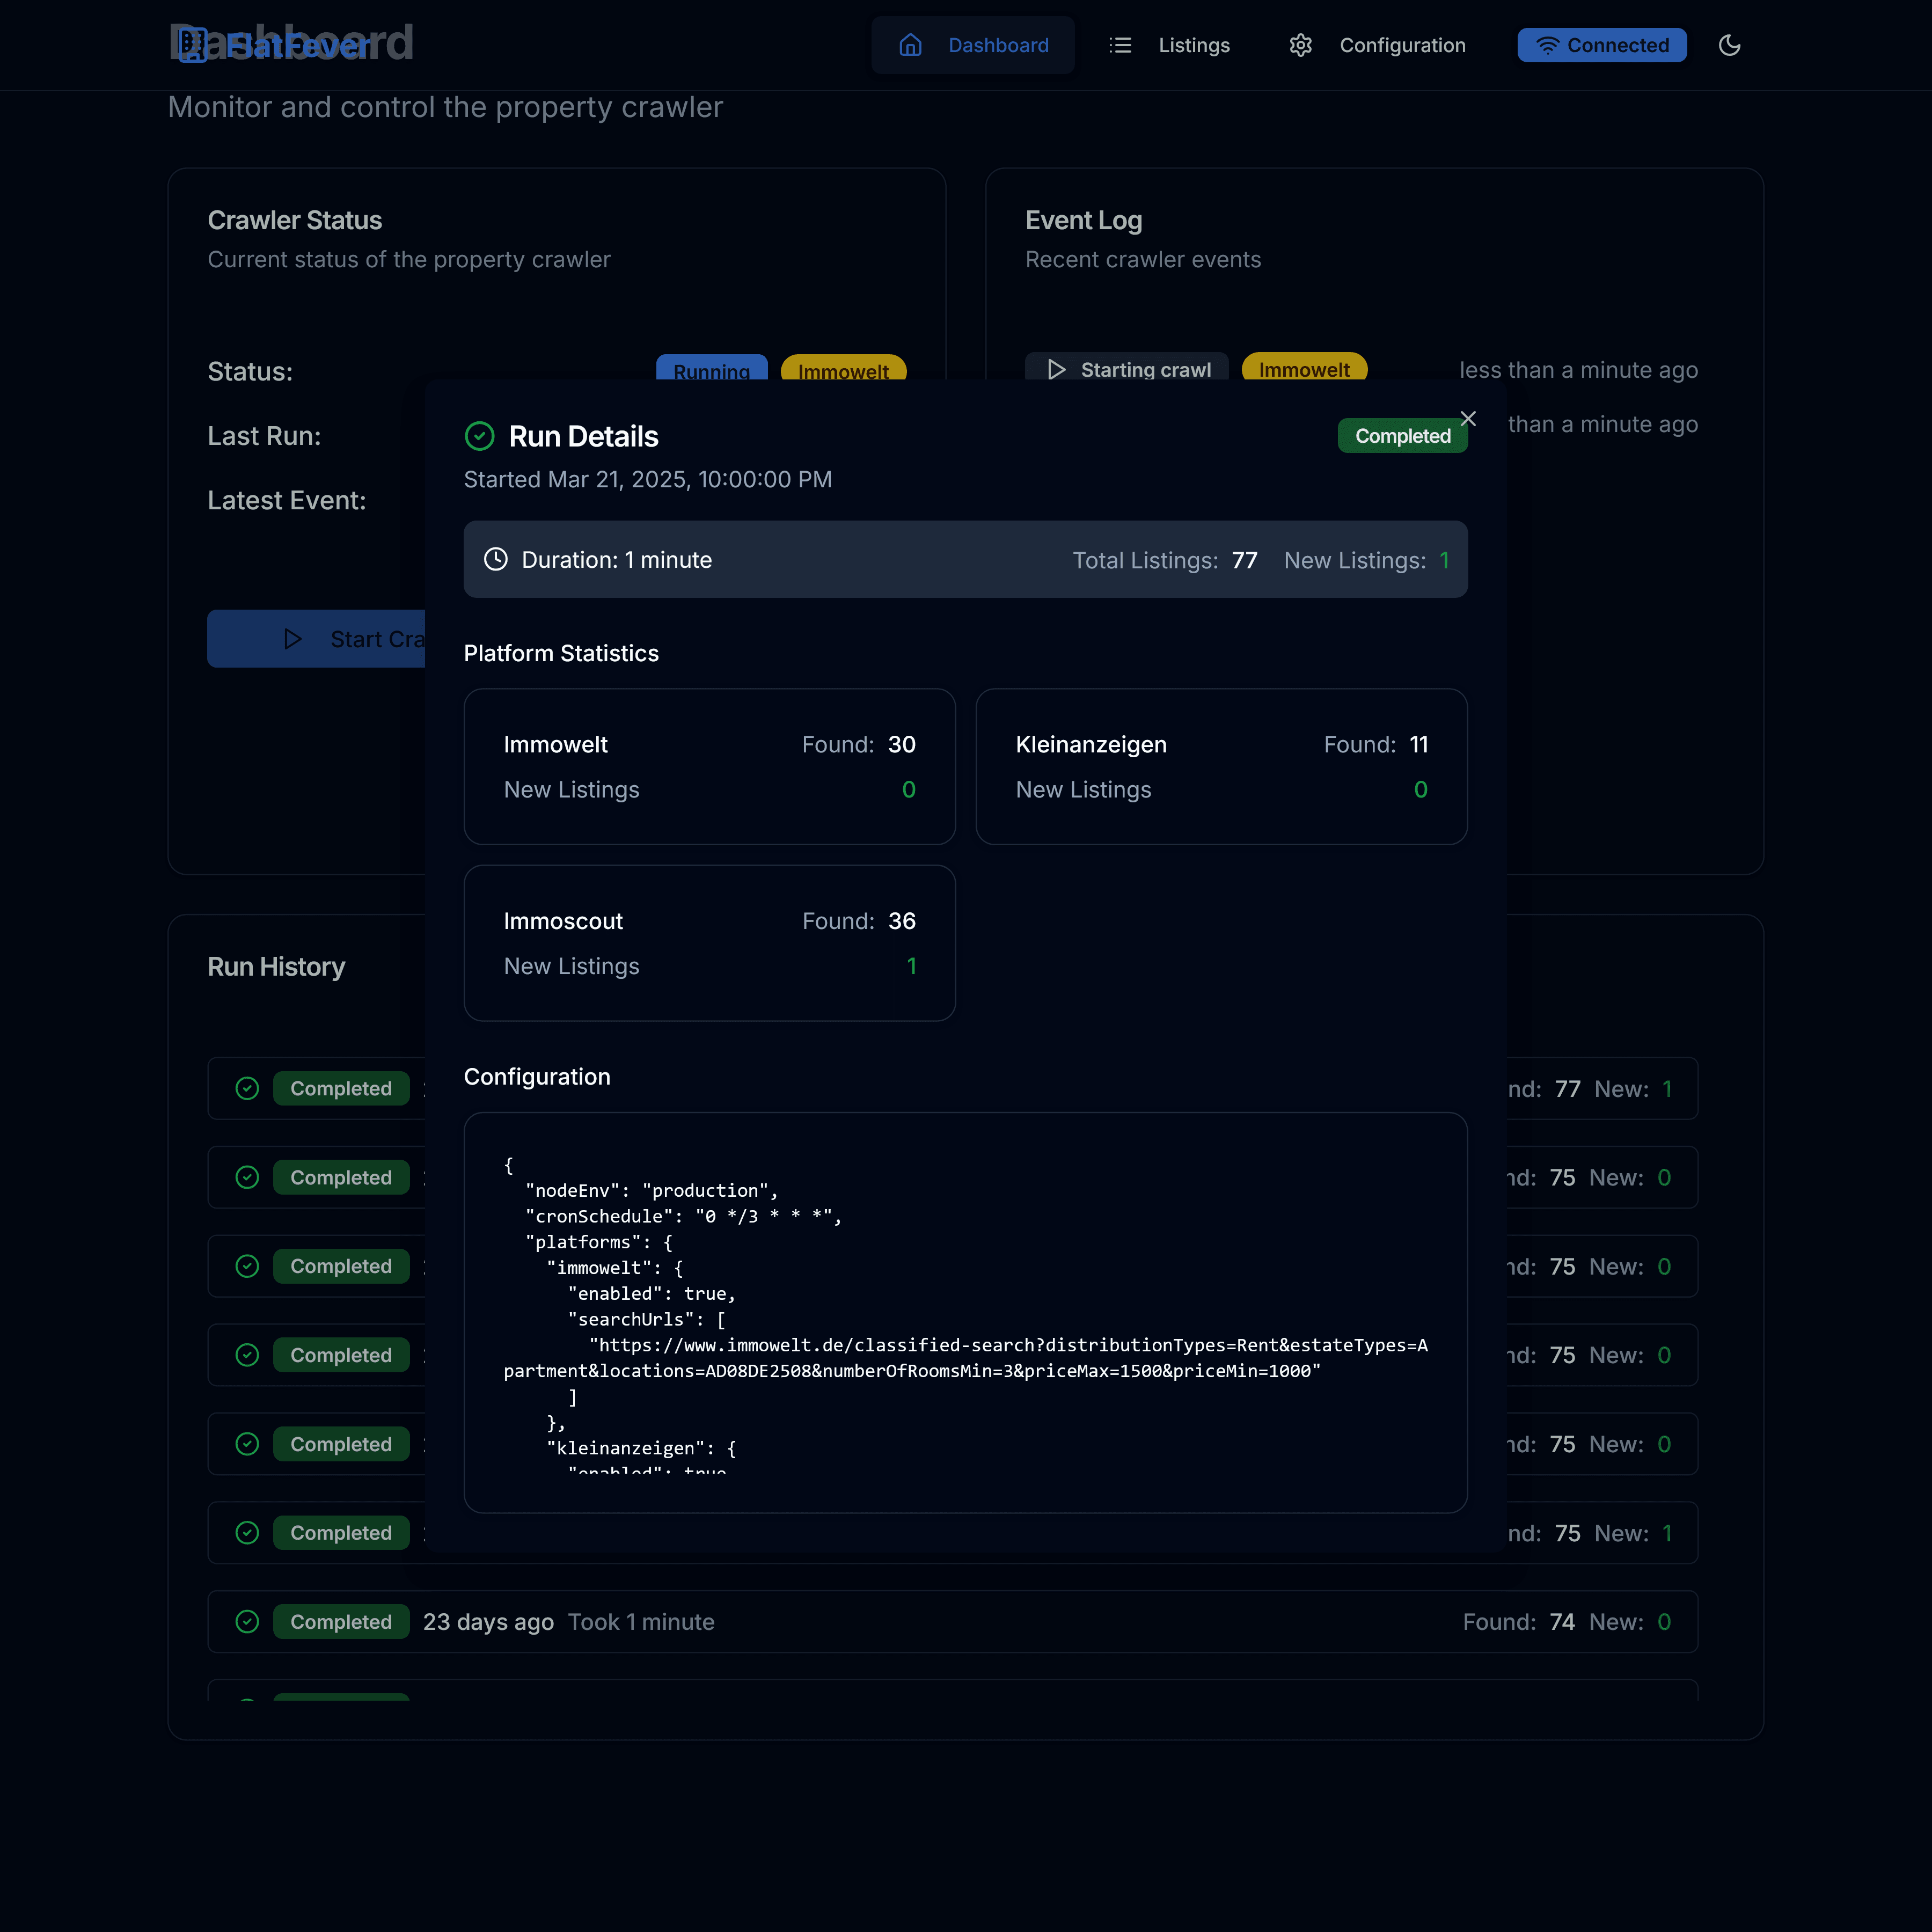This screenshot has height=1932, width=1932.
Task: Click the home icon beside Dashboard
Action: [911, 45]
